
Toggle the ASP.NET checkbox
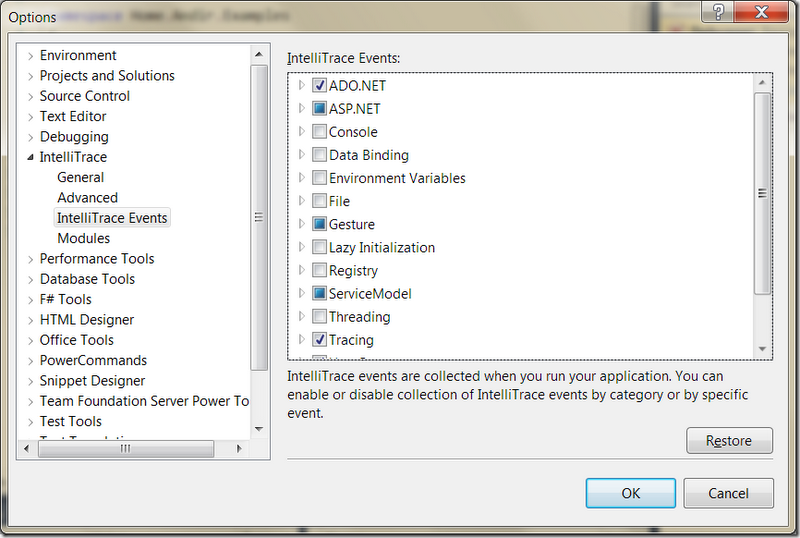(319, 108)
